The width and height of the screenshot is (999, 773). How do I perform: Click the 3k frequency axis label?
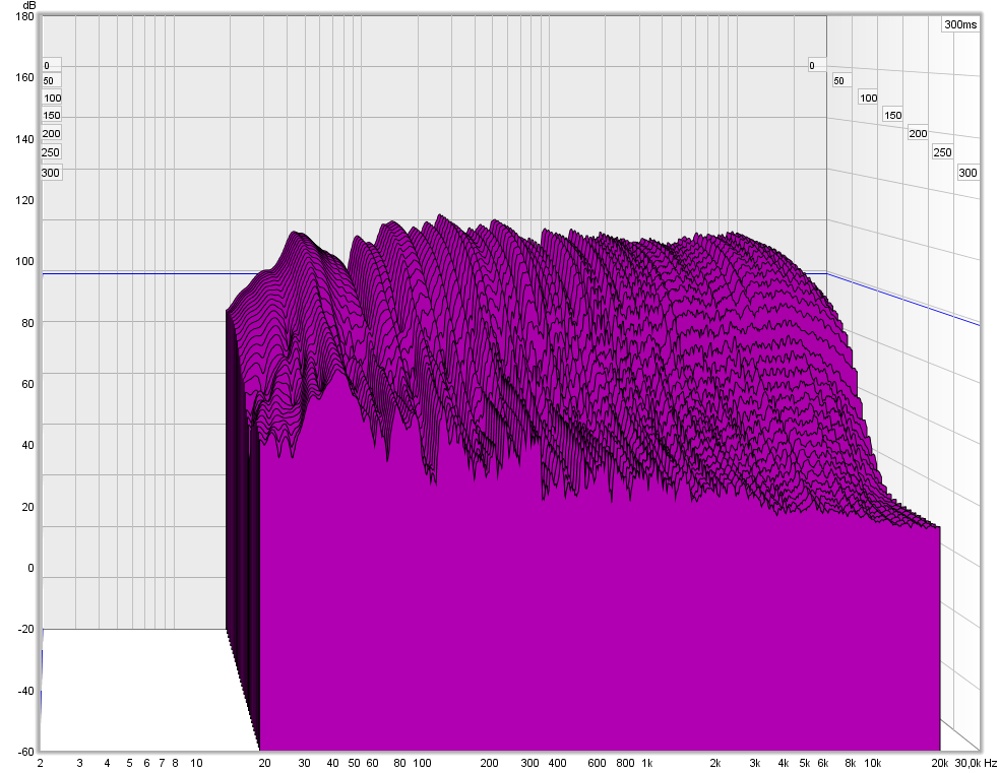[754, 763]
